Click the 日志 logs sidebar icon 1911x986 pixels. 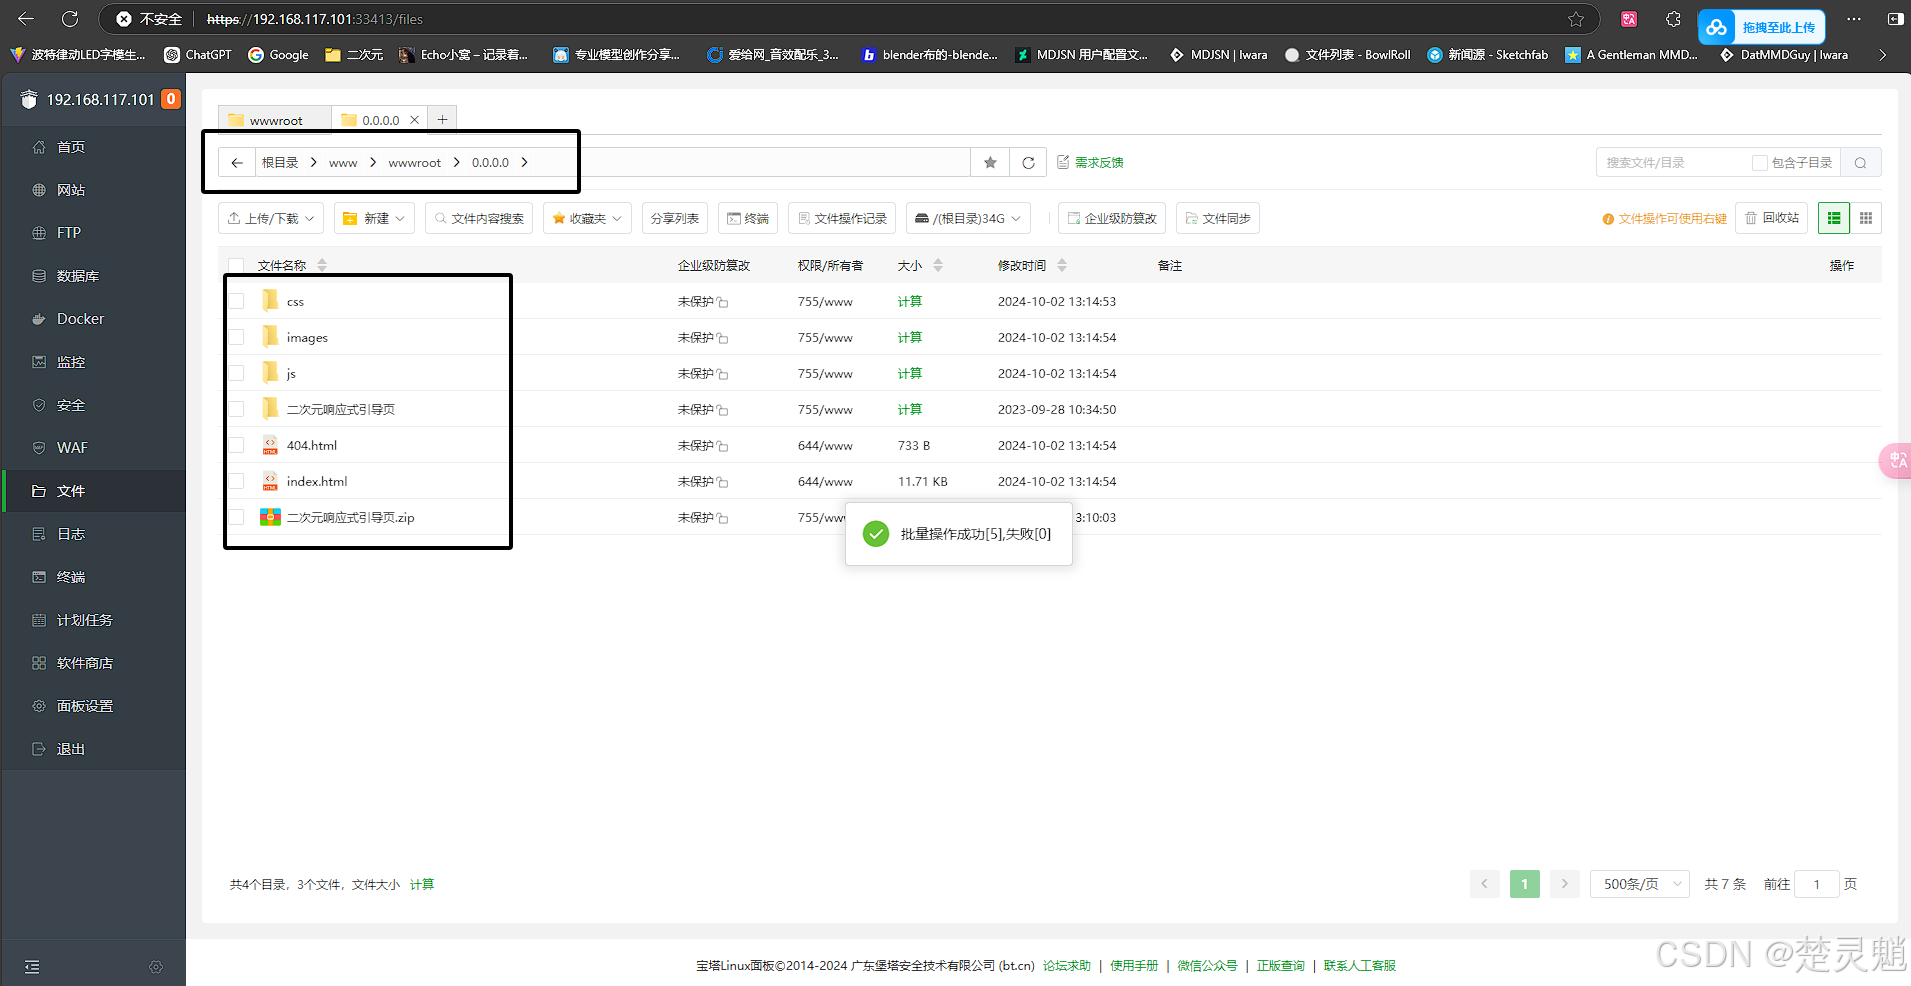pos(39,534)
